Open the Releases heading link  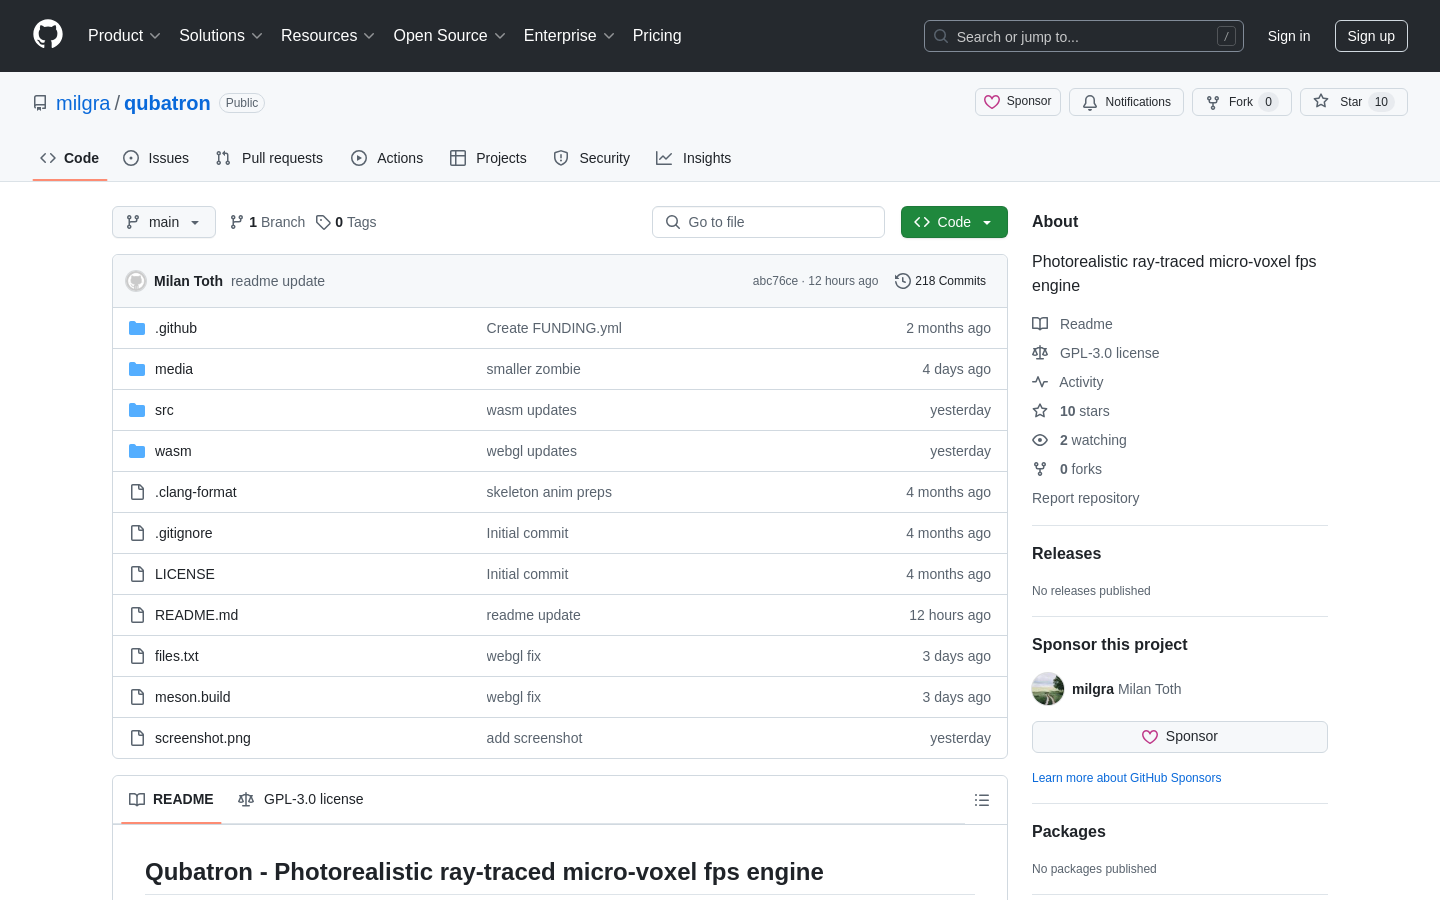1066,554
